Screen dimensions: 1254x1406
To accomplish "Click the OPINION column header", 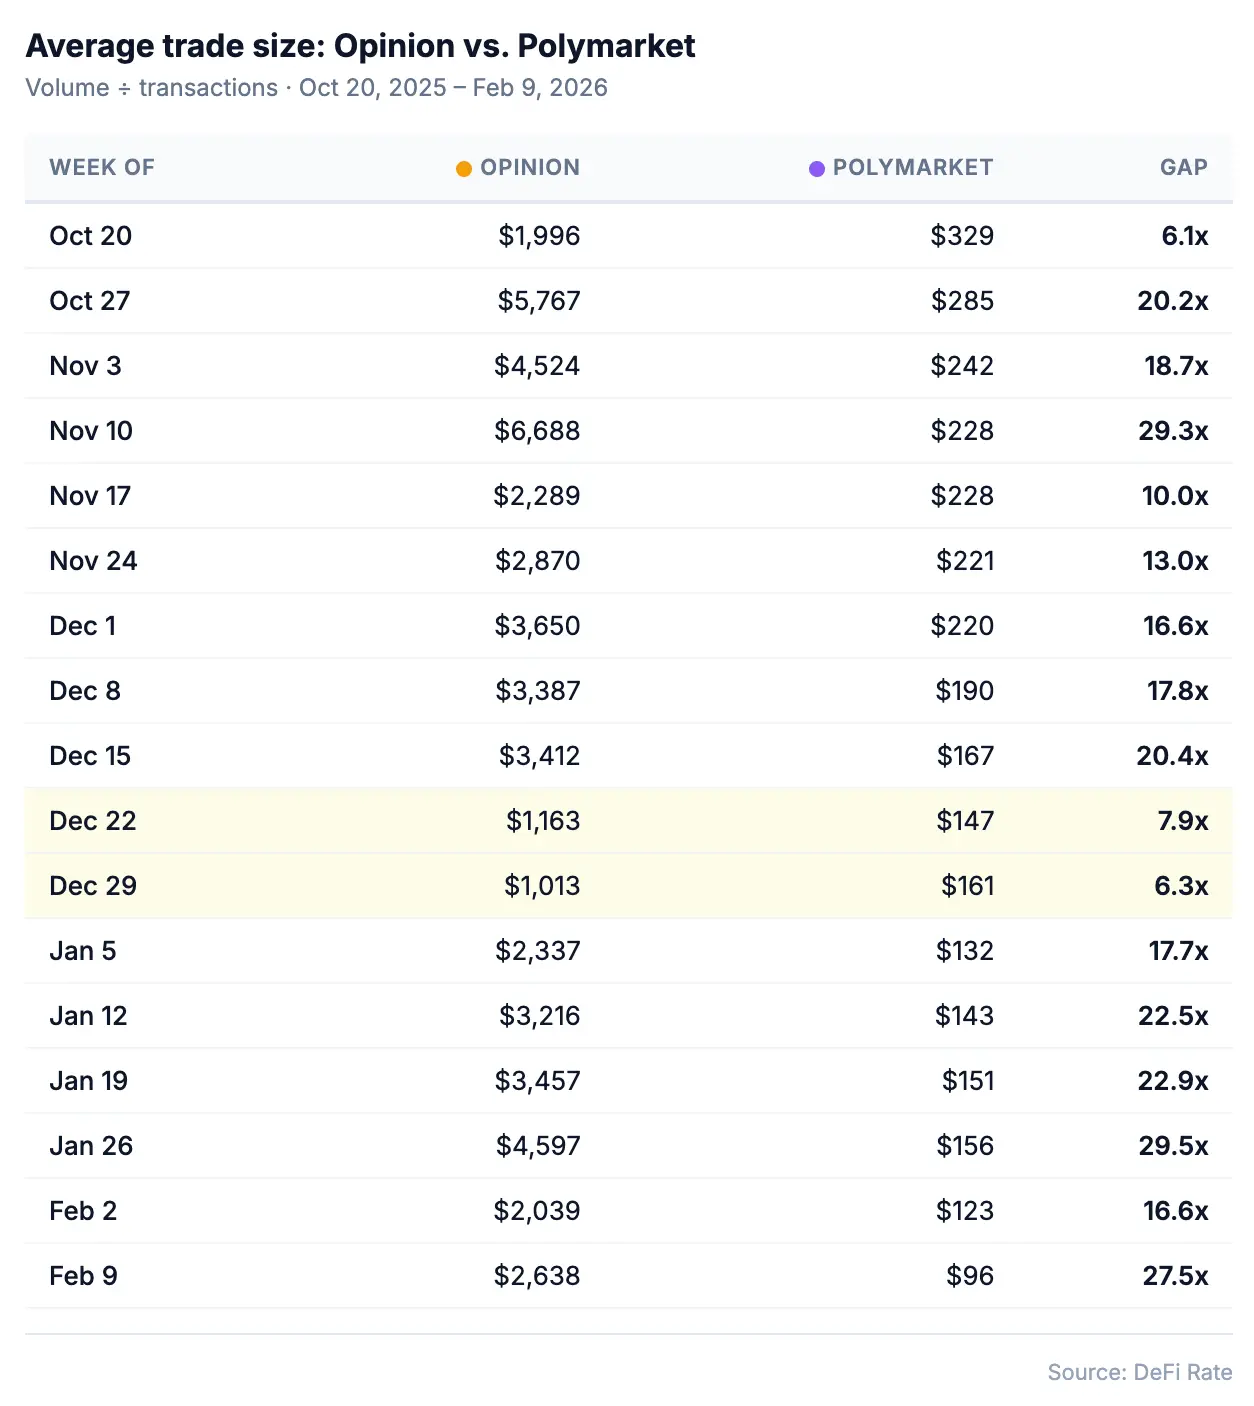I will click(x=530, y=168).
